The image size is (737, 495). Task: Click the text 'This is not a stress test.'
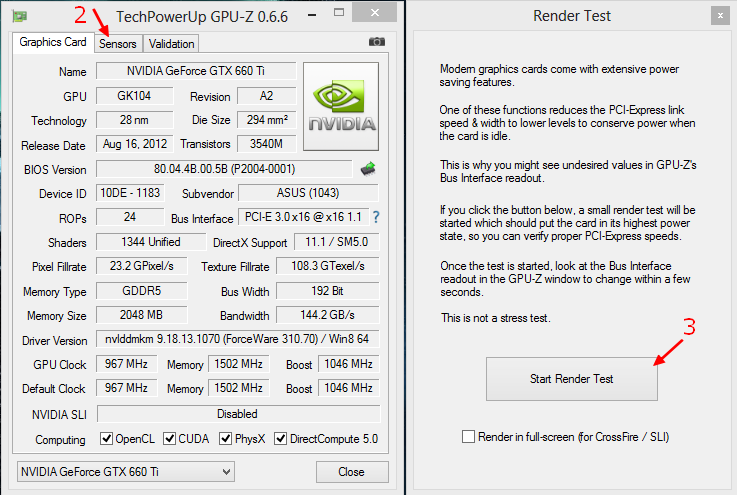coord(495,318)
